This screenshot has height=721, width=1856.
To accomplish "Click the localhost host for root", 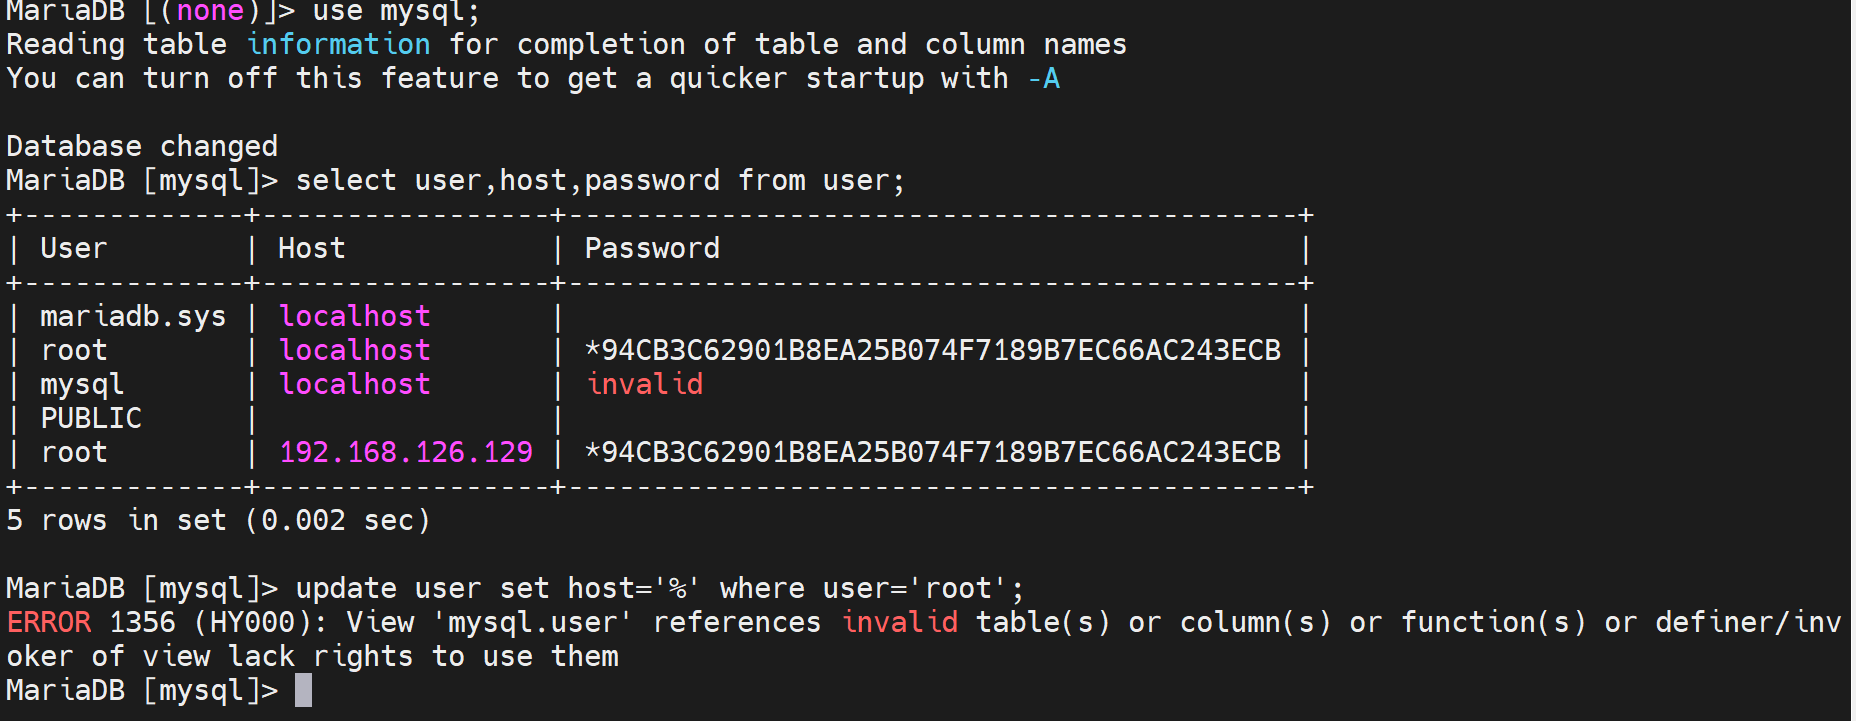I will click(354, 350).
